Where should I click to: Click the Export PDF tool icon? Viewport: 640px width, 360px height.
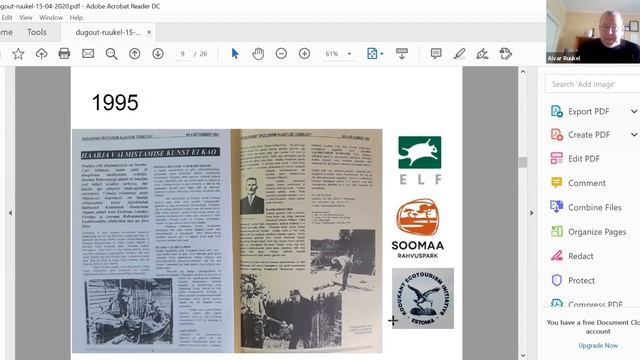click(x=557, y=111)
